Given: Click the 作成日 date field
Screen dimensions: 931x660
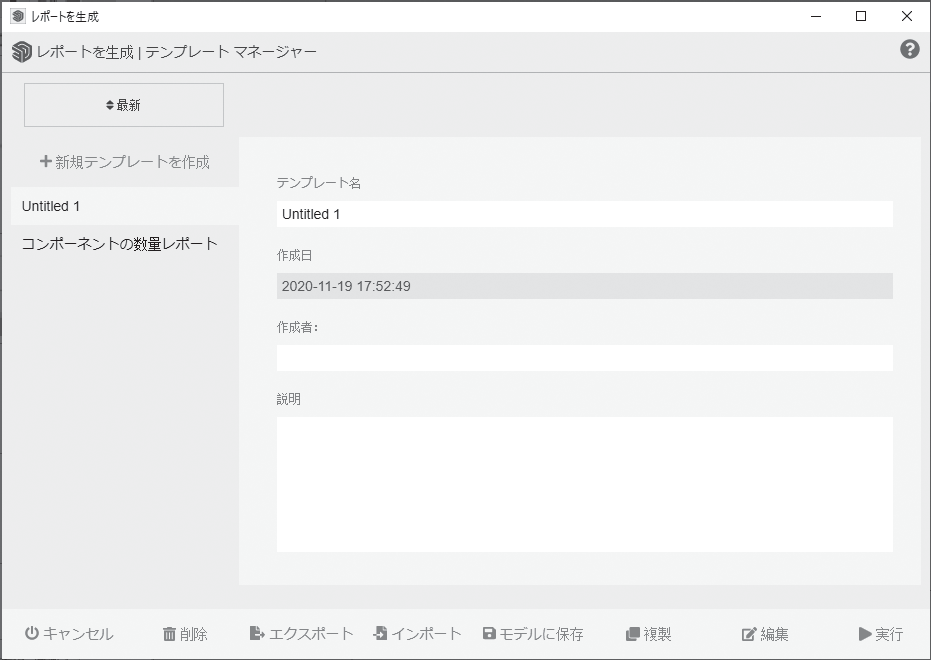Looking at the screenshot, I should pos(585,286).
